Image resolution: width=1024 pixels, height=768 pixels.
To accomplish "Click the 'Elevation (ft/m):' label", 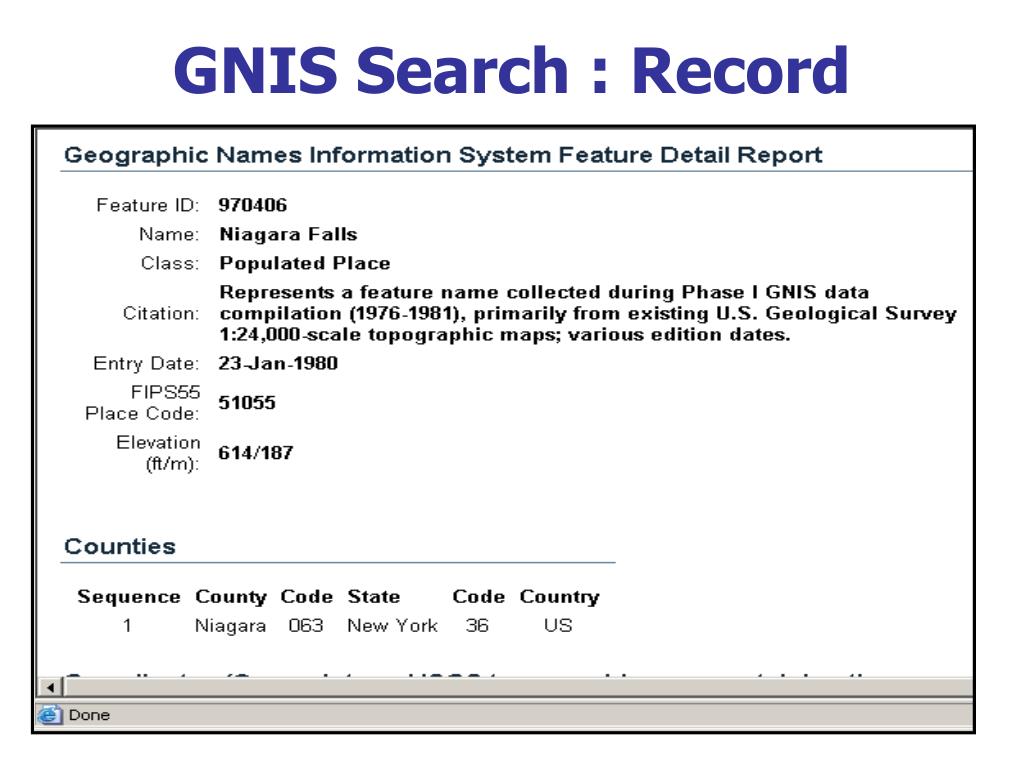I will point(158,453).
